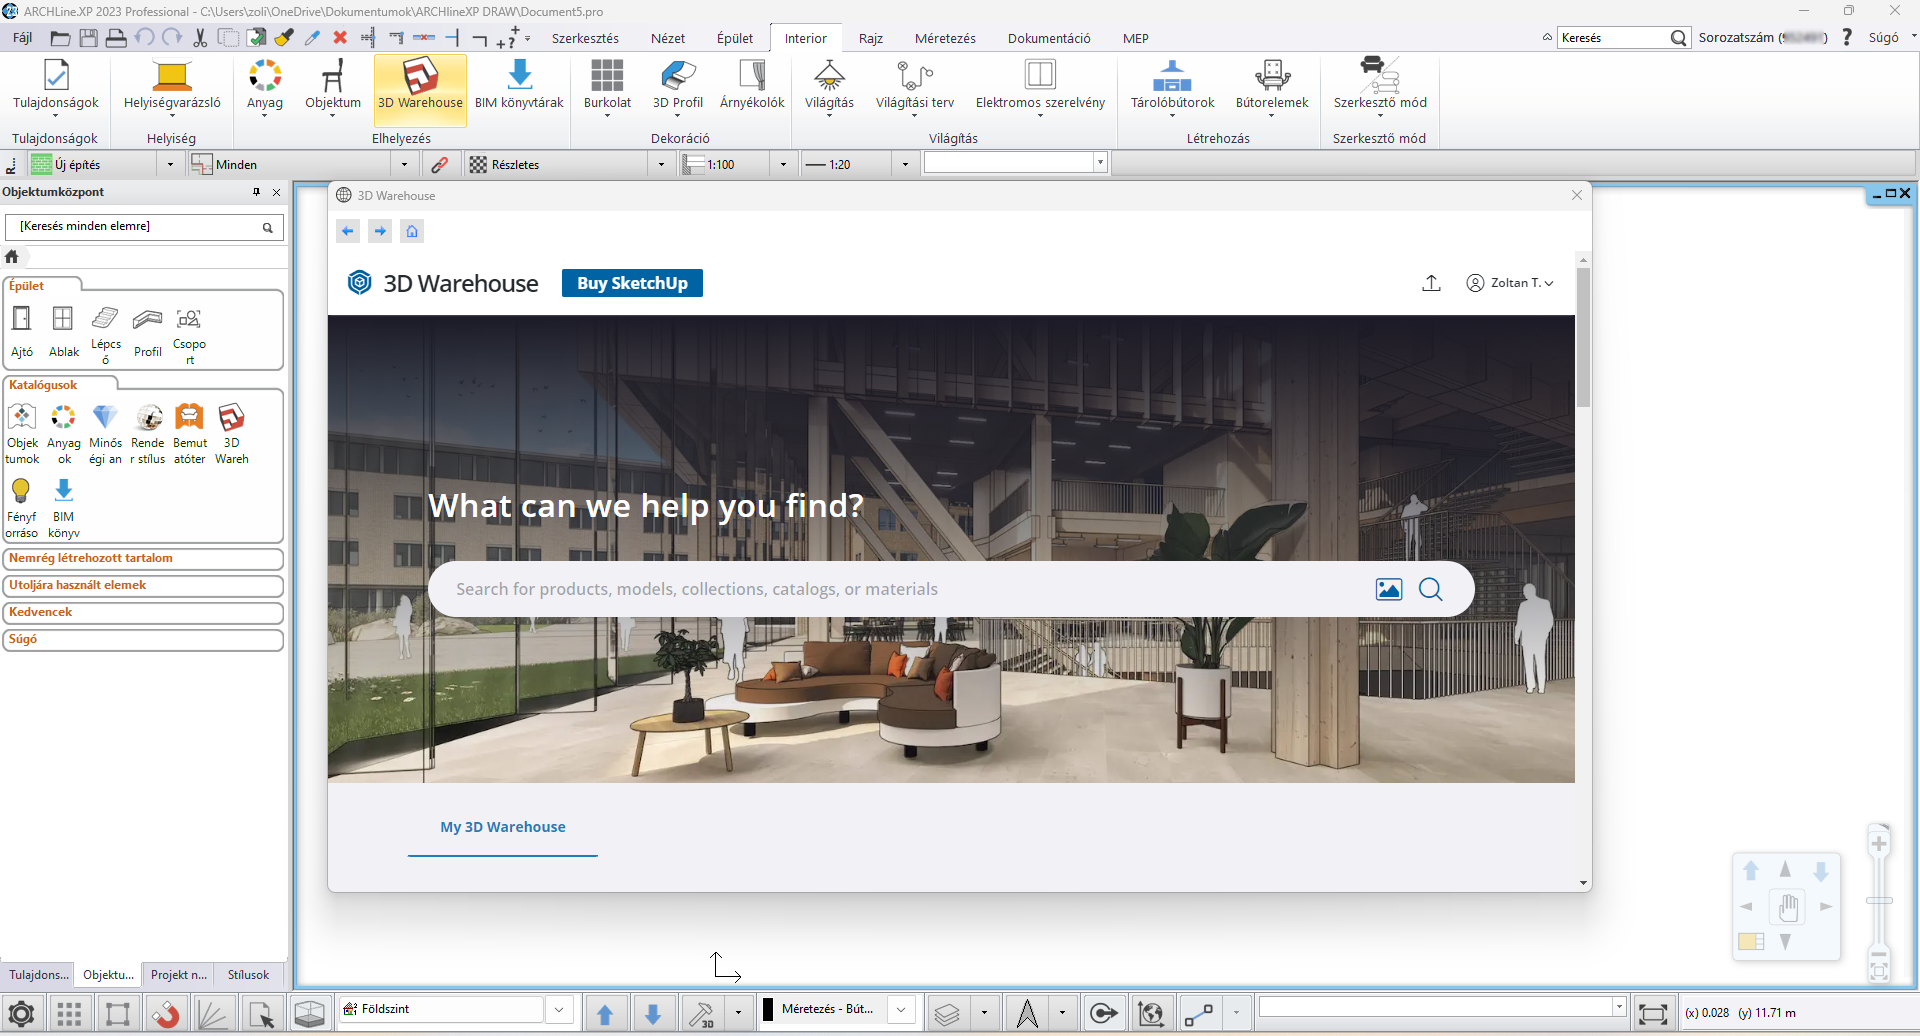The height and width of the screenshot is (1036, 1920).
Task: Click the eyedropper pick icon
Action: tap(312, 38)
